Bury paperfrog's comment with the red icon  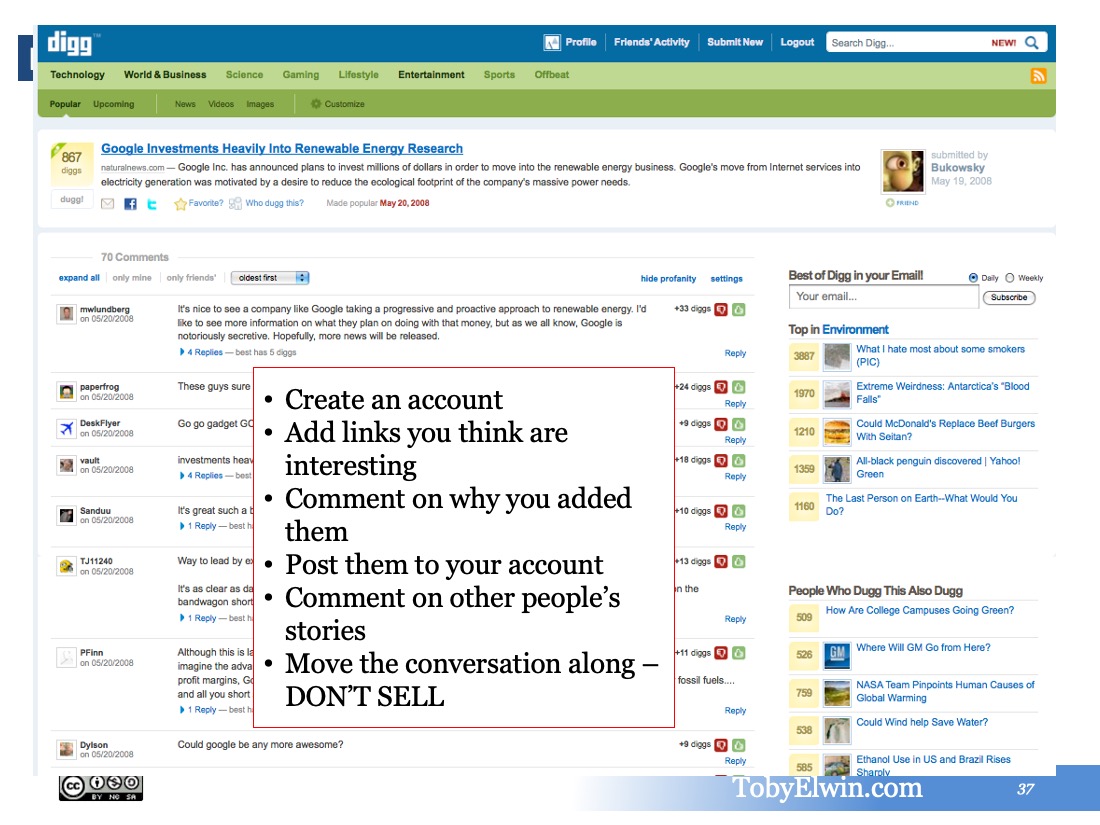tap(720, 387)
